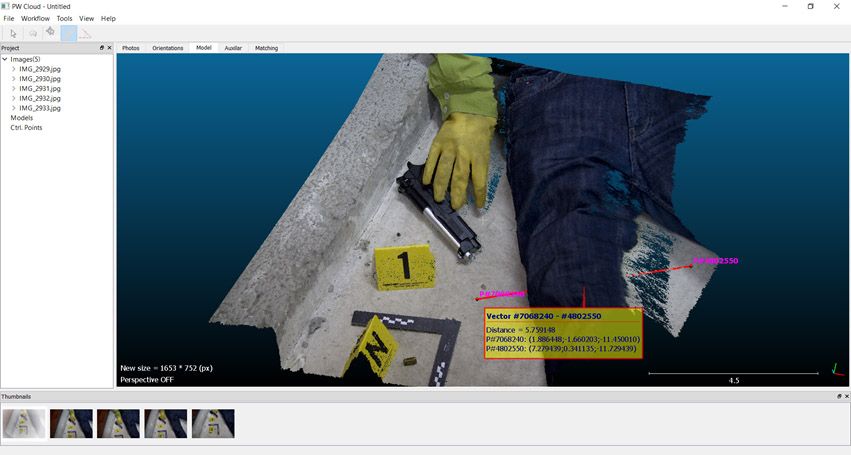Switch to the Matching tab
851x455 pixels.
(266, 48)
